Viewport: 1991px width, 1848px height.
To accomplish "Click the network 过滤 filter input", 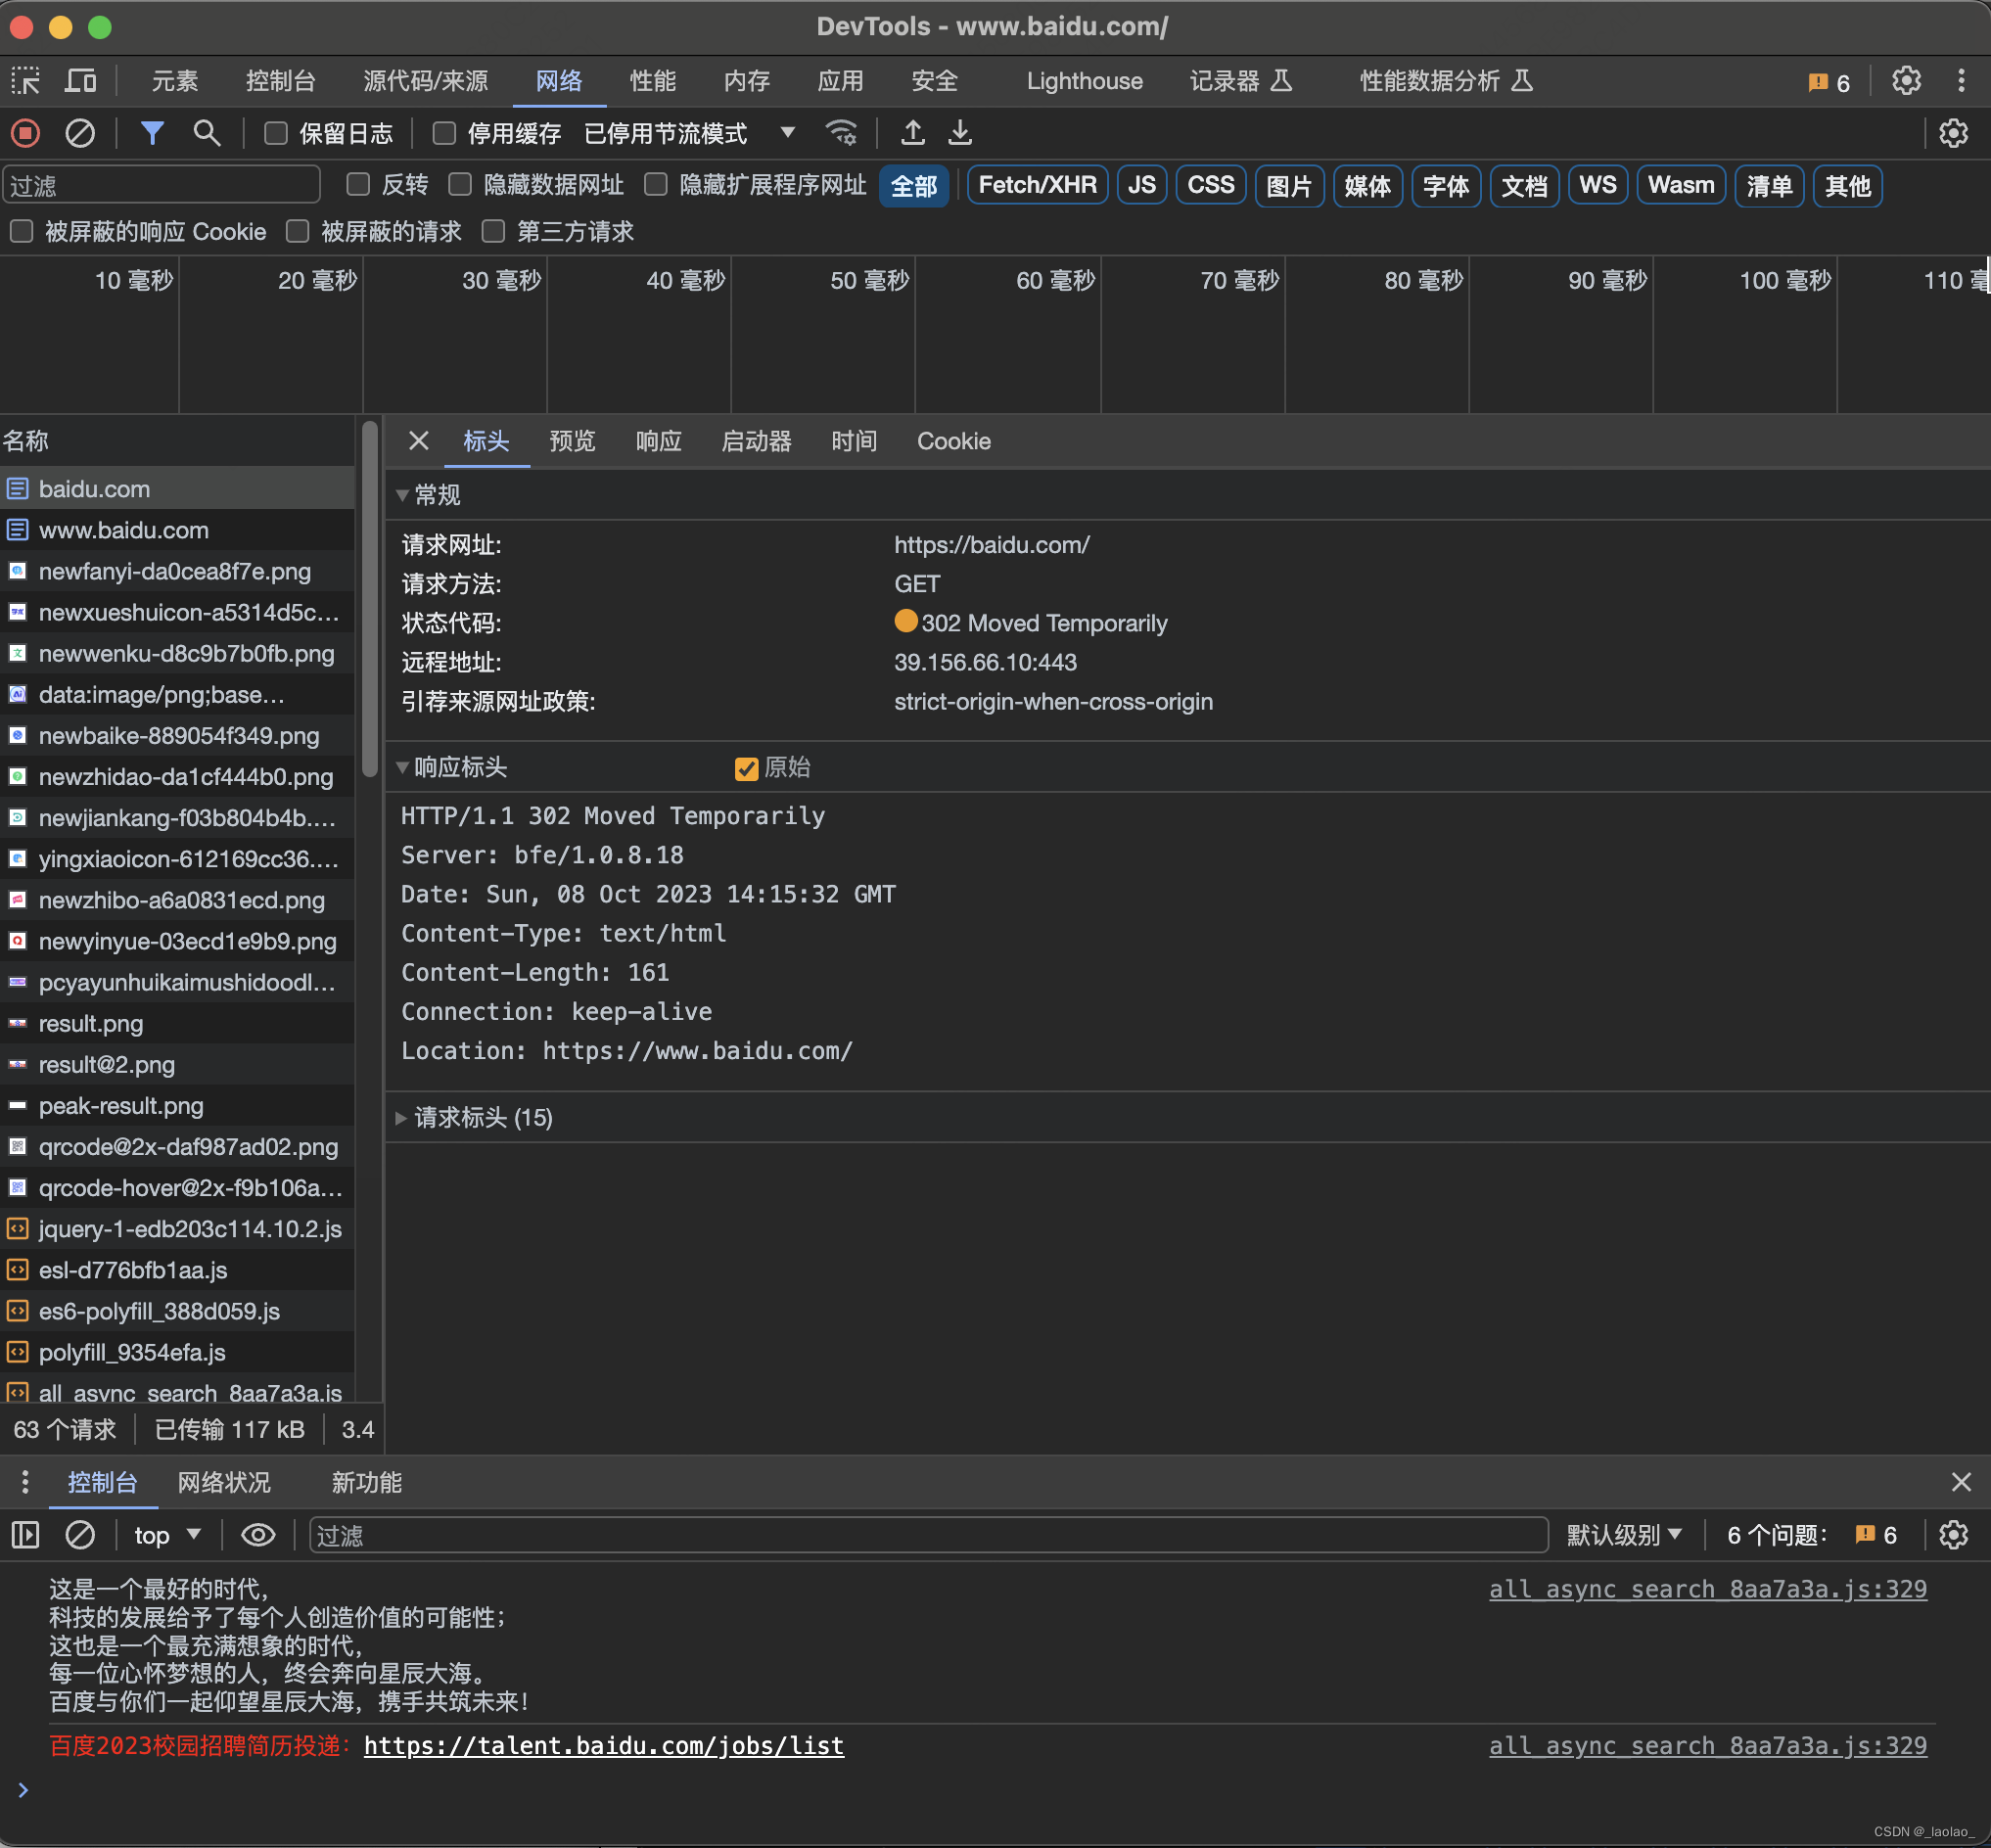I will [161, 185].
